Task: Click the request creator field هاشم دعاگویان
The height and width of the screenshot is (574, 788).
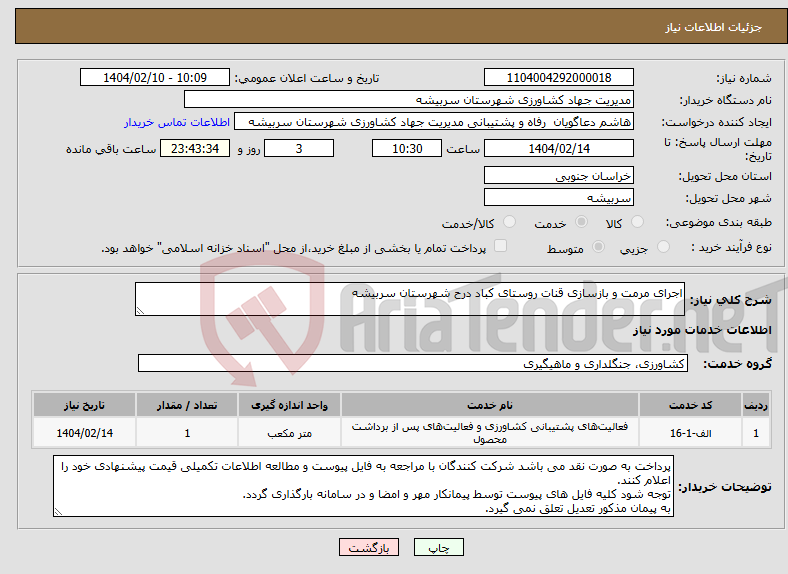Action: [x=434, y=122]
